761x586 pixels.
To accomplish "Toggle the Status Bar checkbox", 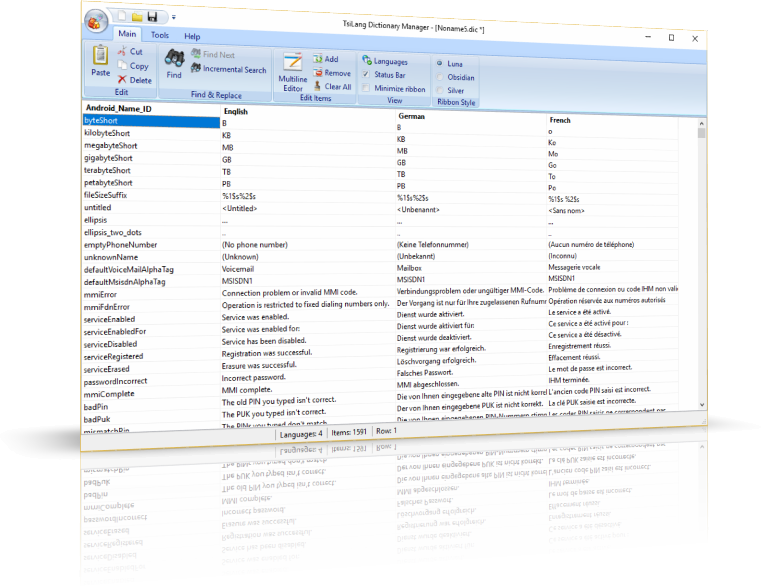I will point(366,74).
